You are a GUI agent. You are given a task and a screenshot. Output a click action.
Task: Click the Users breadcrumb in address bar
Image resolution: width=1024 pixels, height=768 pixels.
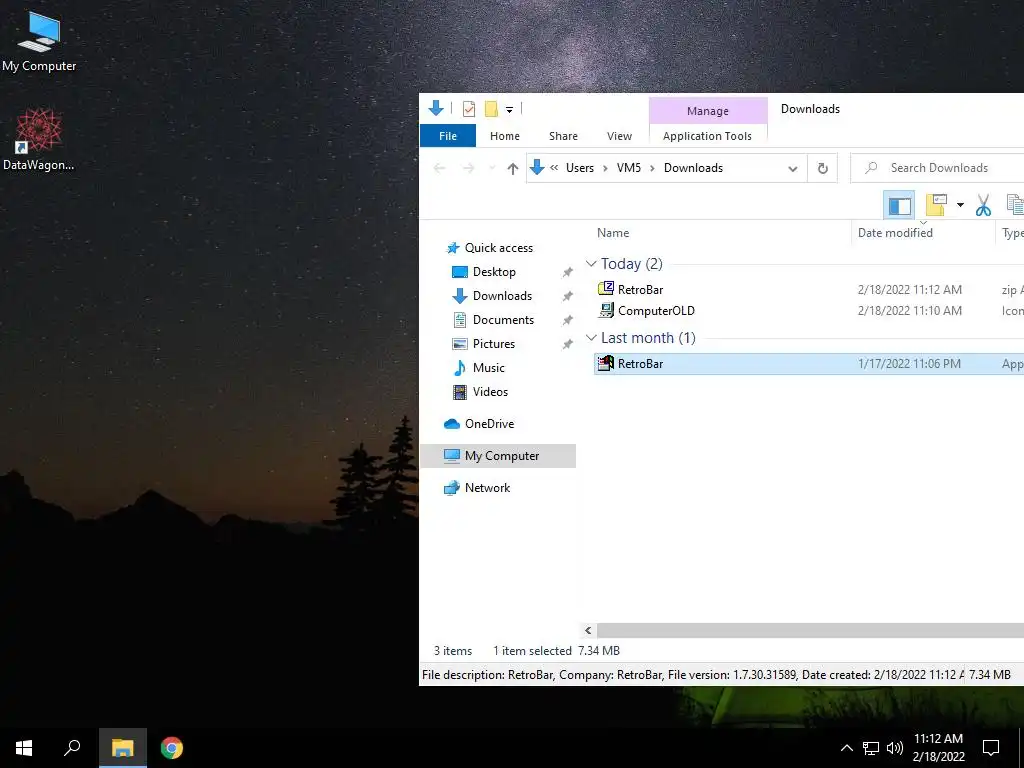coord(580,168)
